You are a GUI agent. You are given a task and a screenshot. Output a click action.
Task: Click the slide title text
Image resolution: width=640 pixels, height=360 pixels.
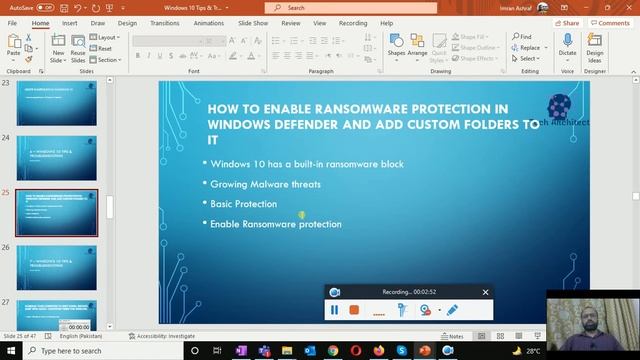pyautogui.click(x=373, y=124)
